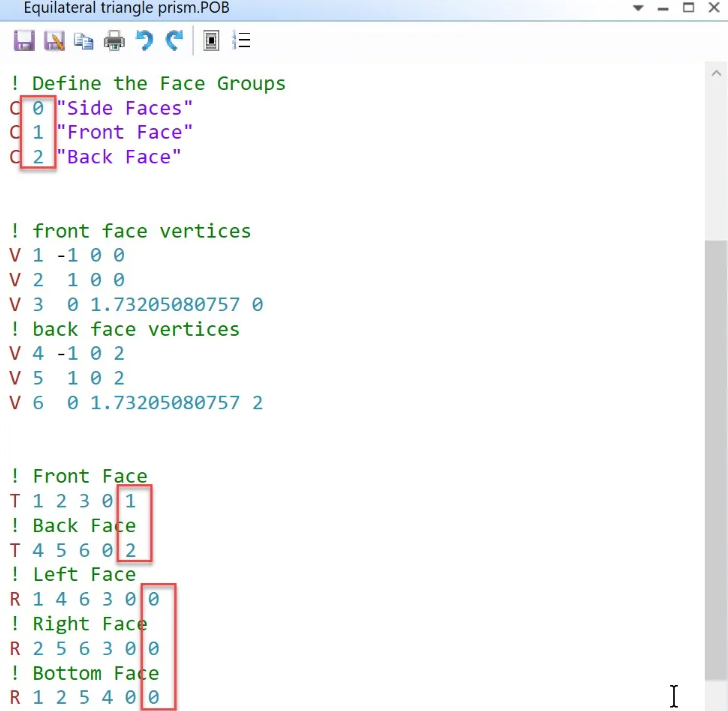Click the '! Right Face' comment
728x711 pixels.
[x=79, y=624]
